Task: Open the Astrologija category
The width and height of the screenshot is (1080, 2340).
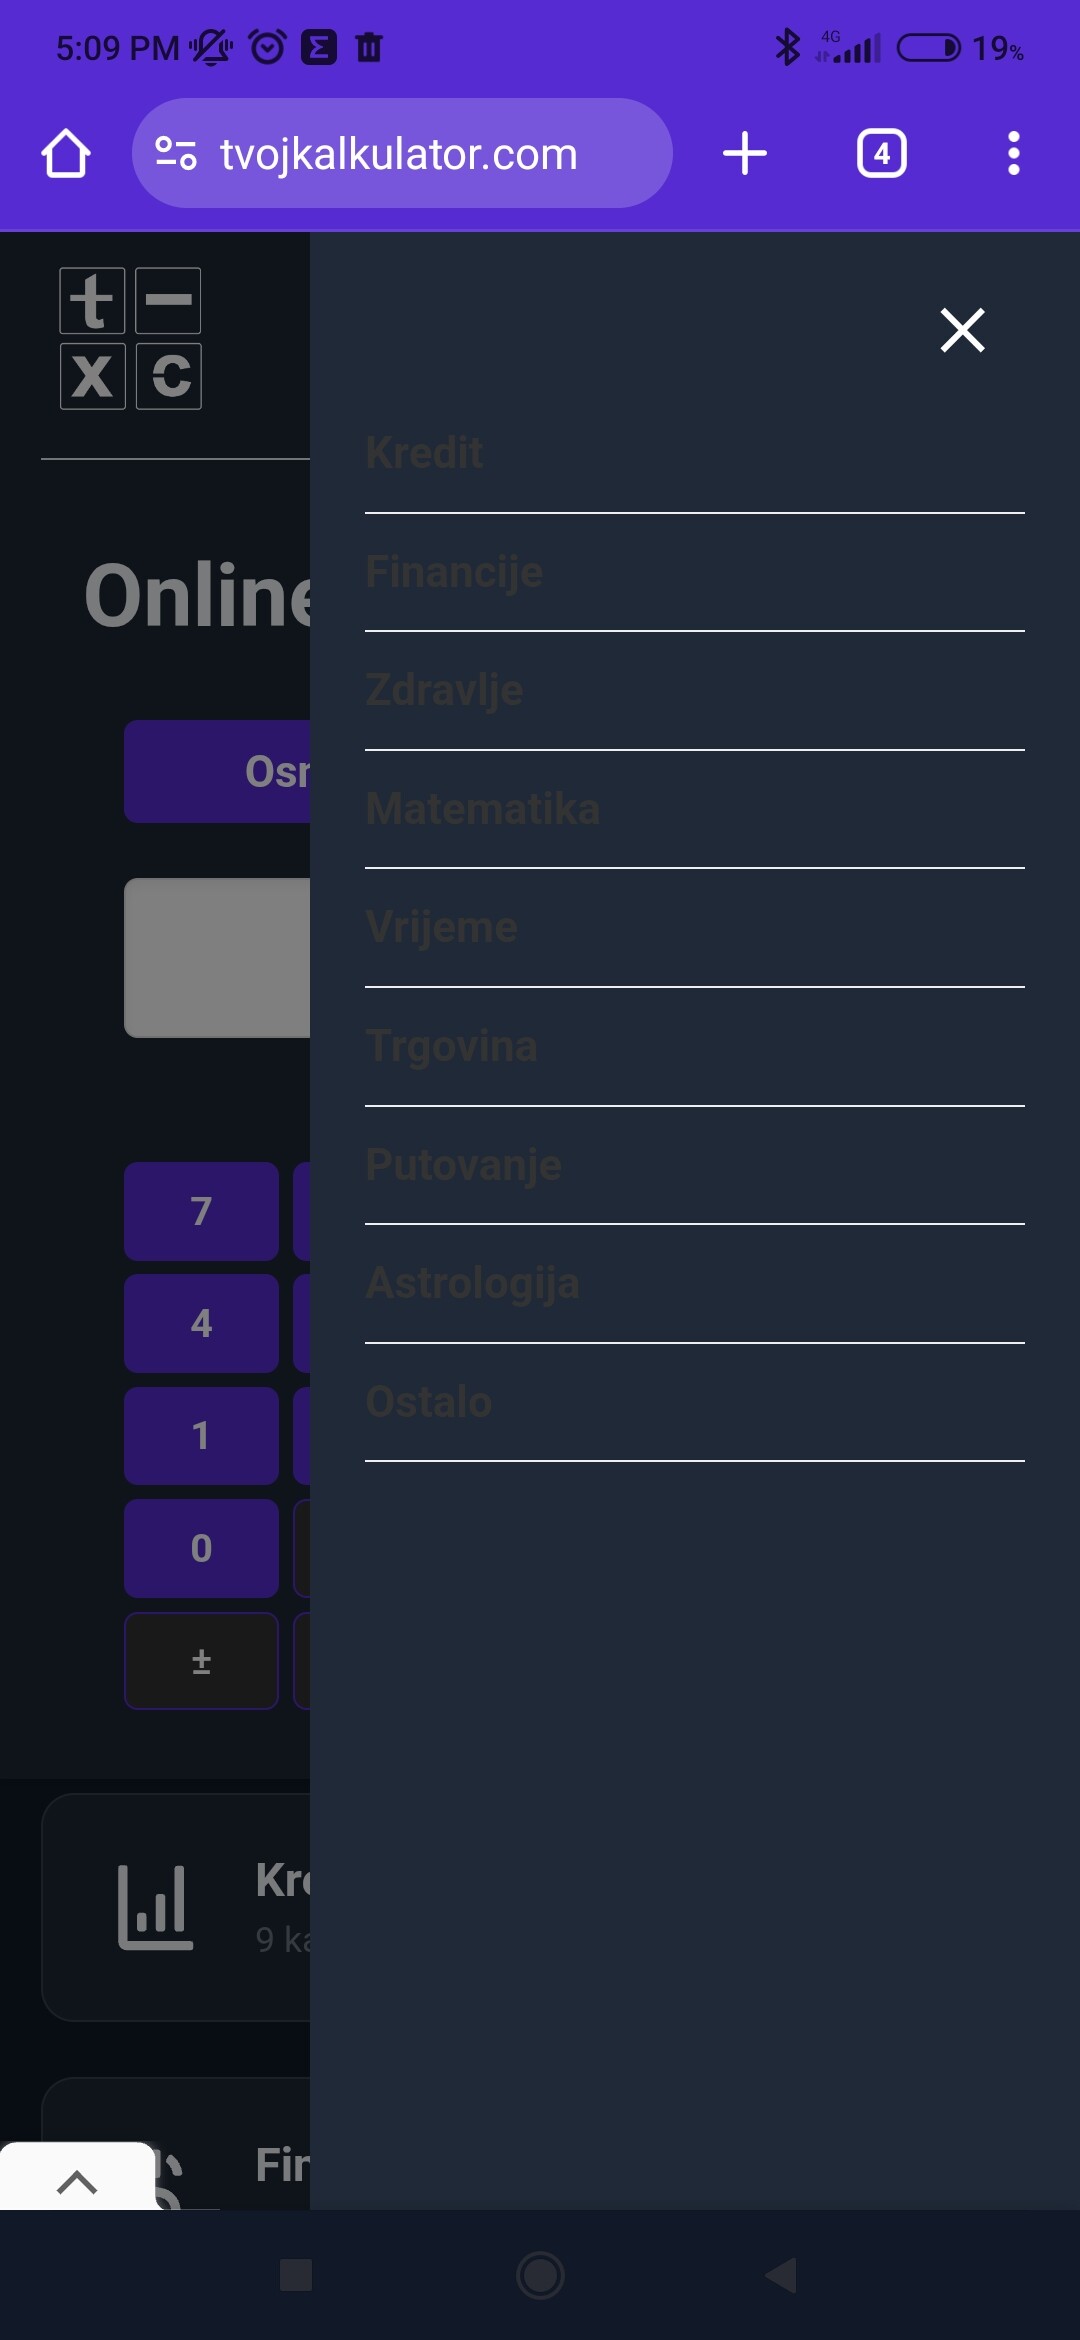Action: click(x=472, y=1283)
